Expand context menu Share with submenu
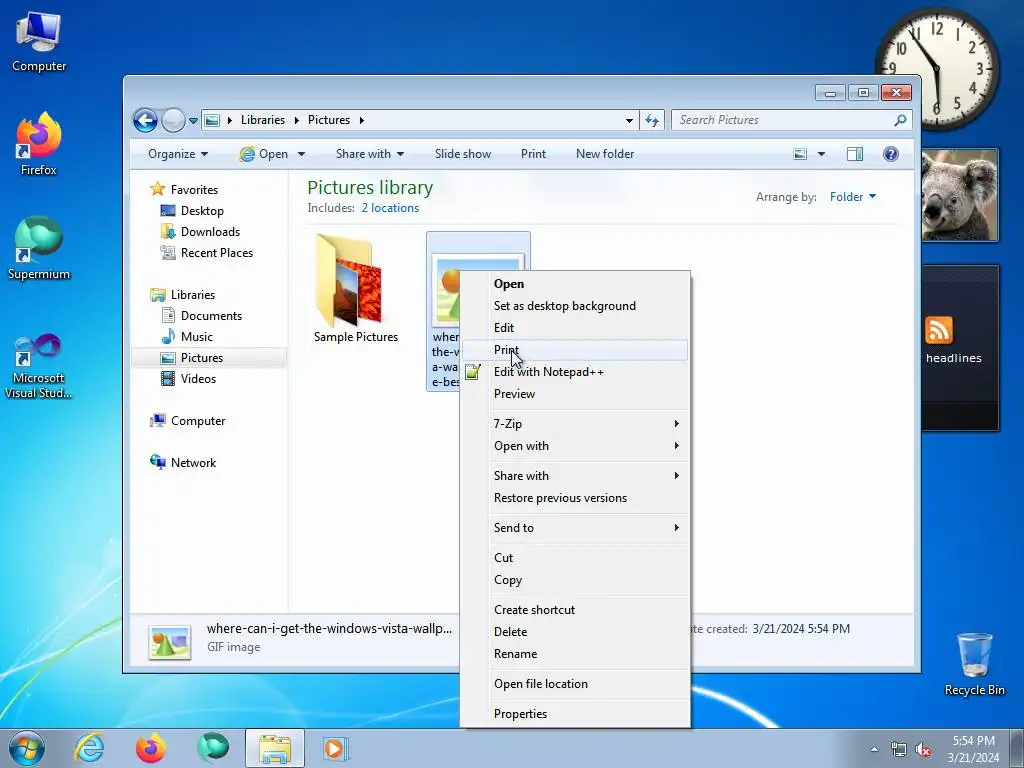The height and width of the screenshot is (768, 1024). (x=575, y=475)
